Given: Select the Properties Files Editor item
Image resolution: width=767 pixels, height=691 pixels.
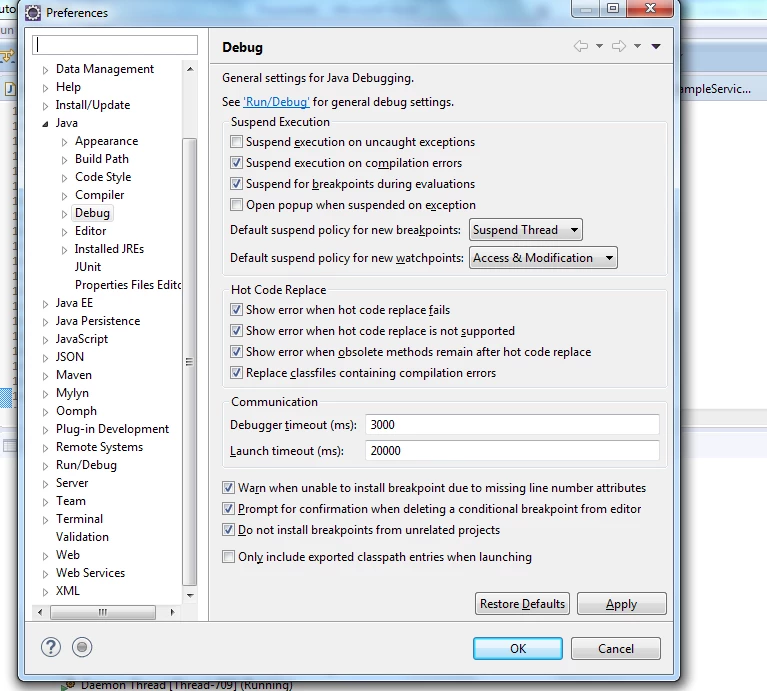Looking at the screenshot, I should 128,285.
